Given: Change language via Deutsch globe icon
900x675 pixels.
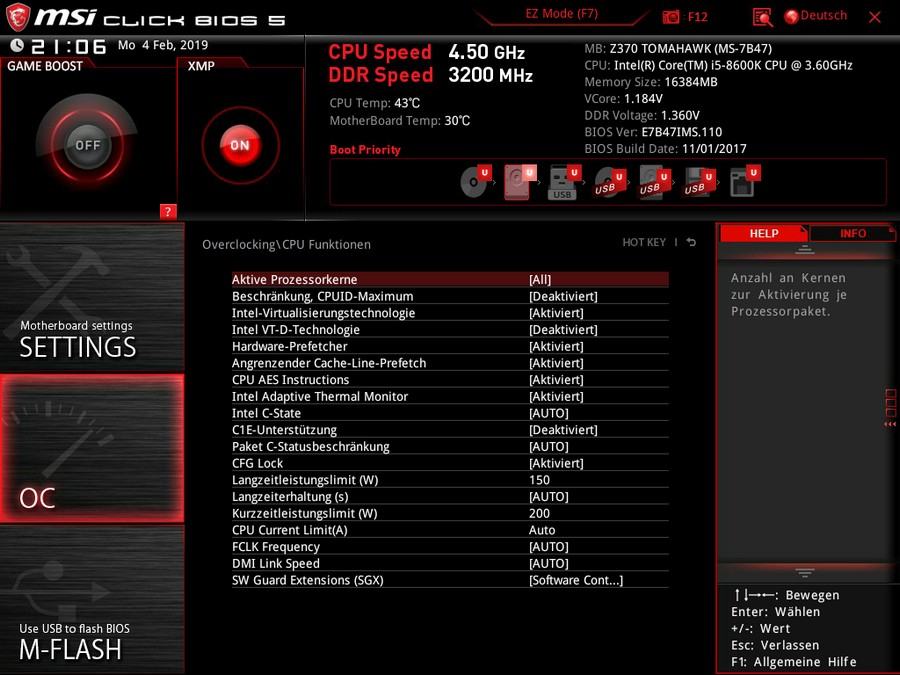Looking at the screenshot, I should tap(792, 17).
